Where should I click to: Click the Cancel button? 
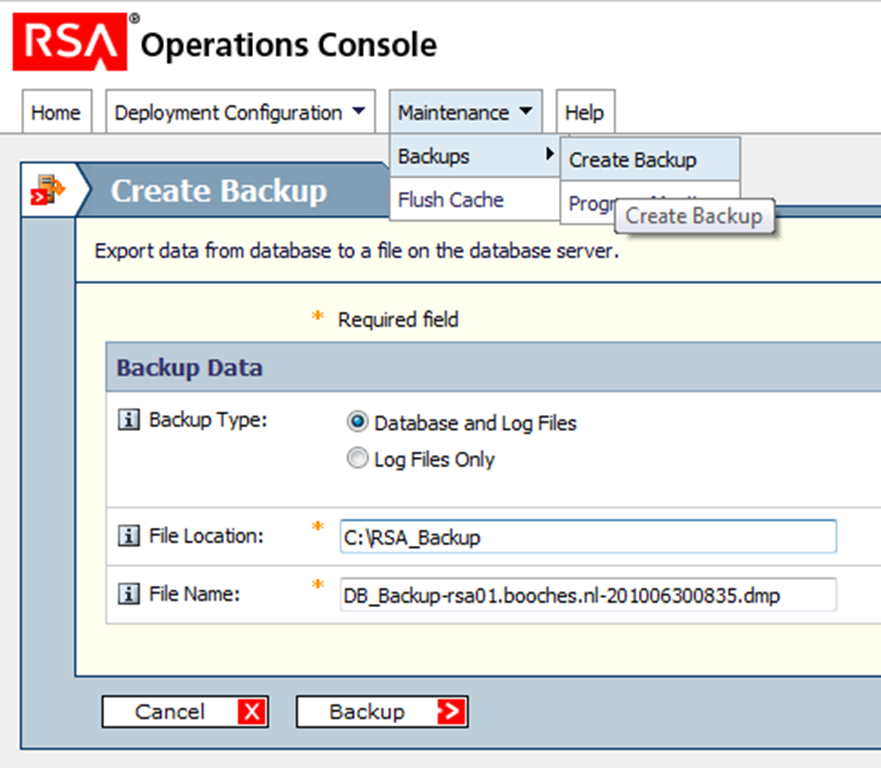[185, 712]
